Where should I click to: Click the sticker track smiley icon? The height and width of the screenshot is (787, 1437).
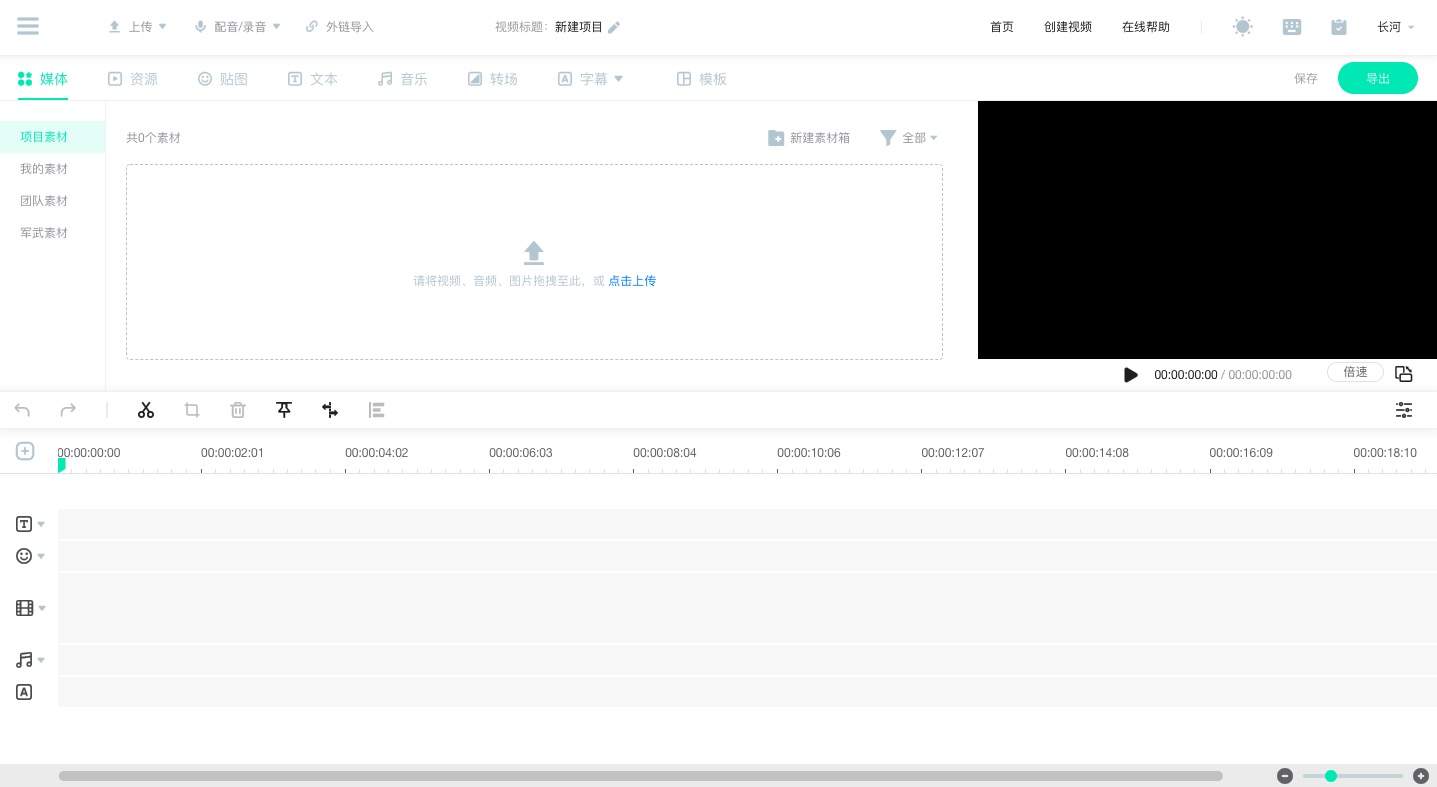click(x=24, y=556)
